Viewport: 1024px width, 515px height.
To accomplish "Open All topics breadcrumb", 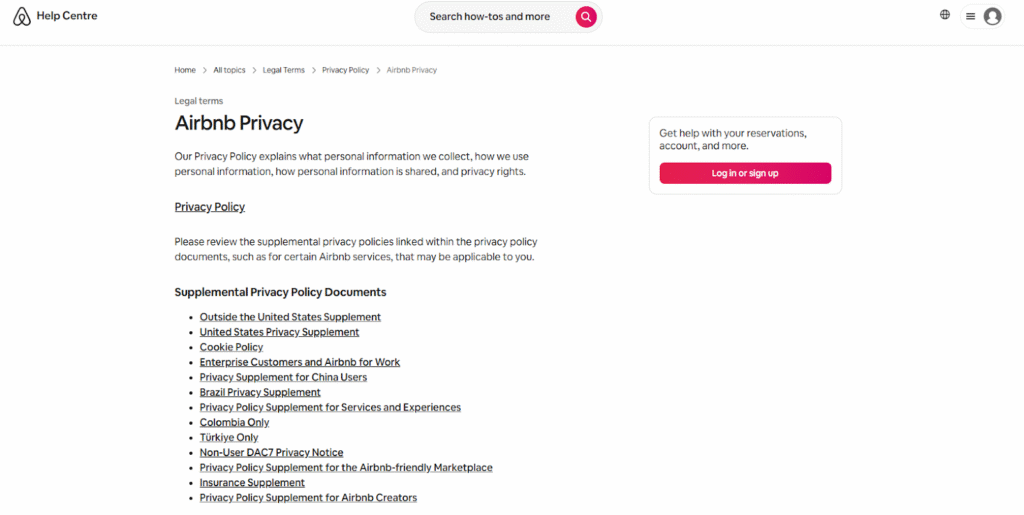I will [x=229, y=70].
